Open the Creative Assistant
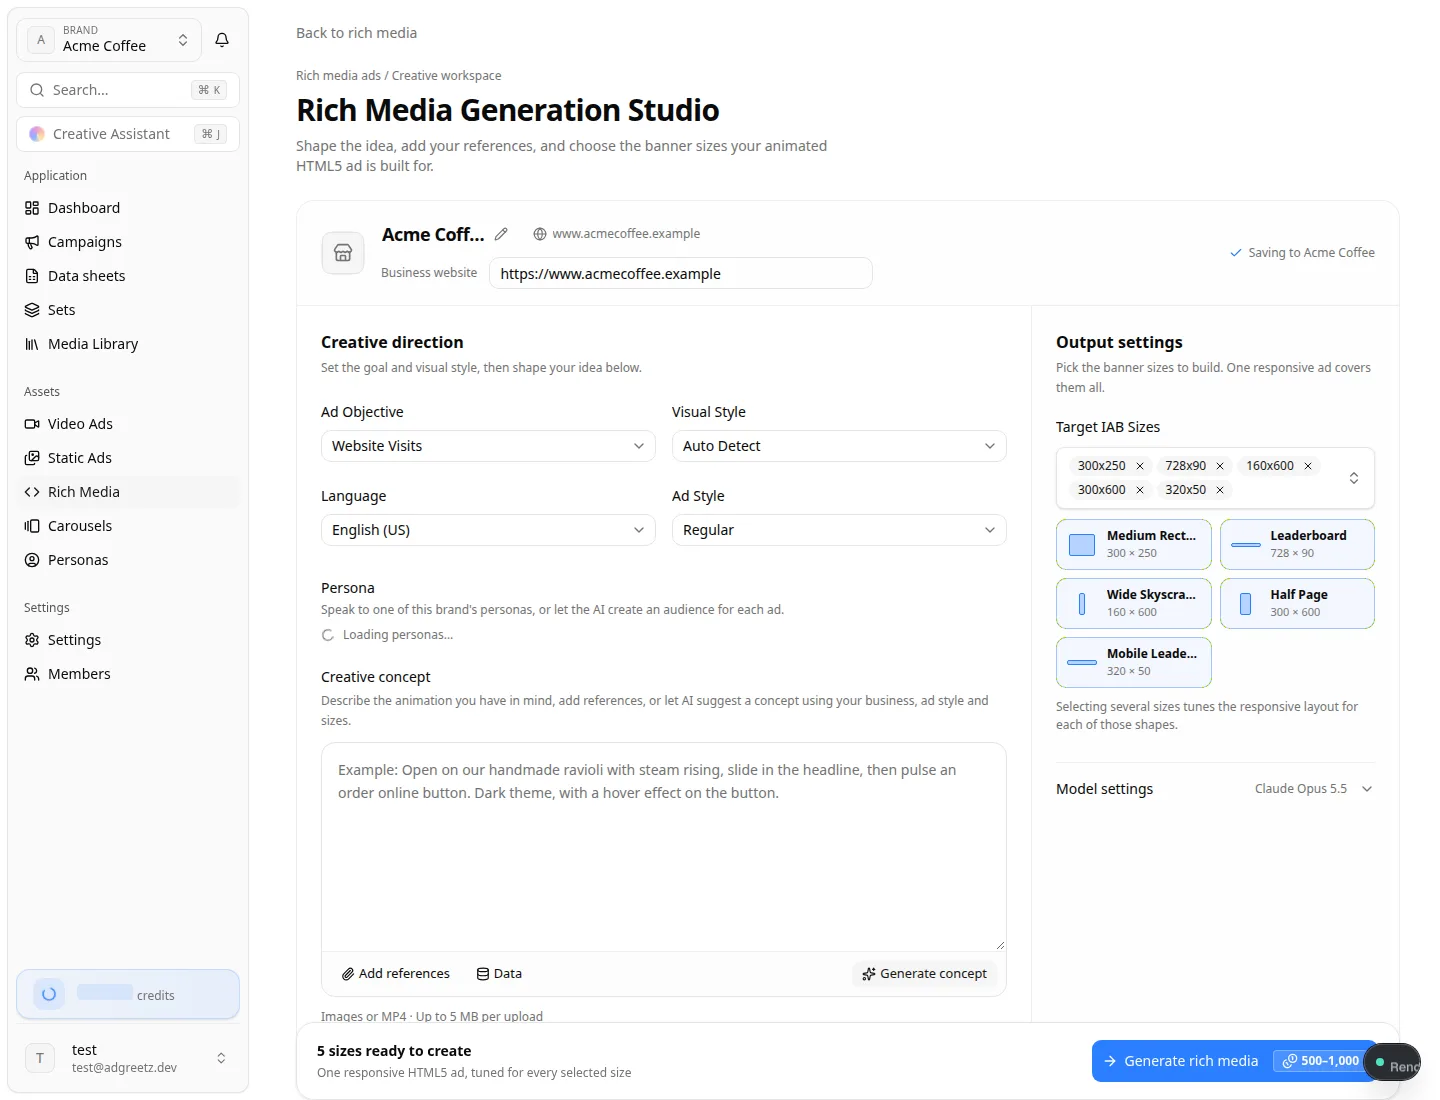 pos(128,134)
